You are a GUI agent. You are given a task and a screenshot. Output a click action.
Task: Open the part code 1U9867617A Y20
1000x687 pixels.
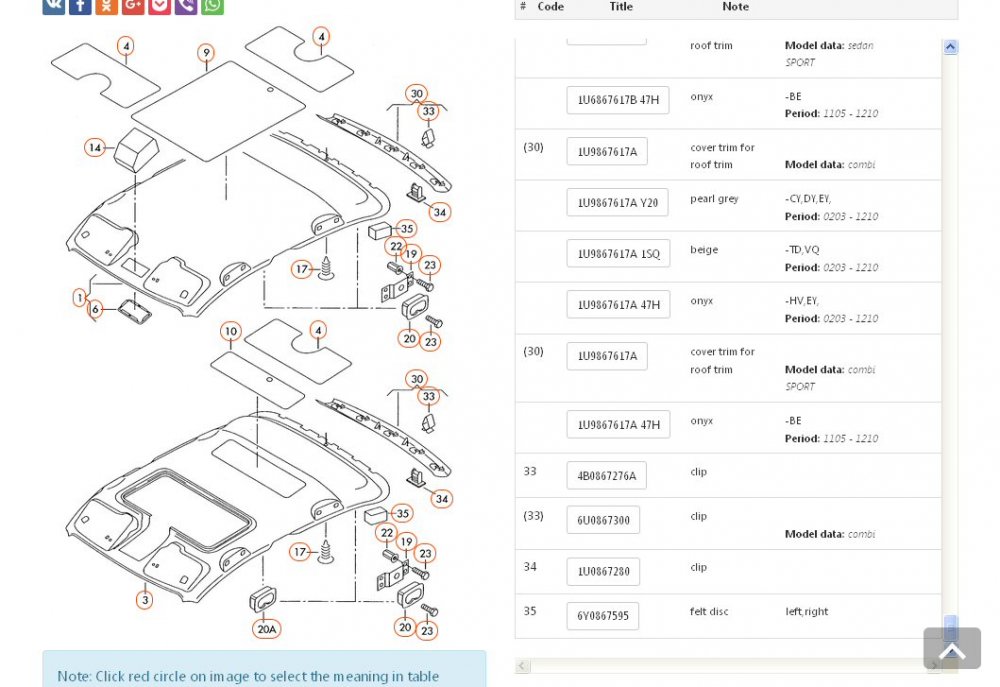click(617, 203)
